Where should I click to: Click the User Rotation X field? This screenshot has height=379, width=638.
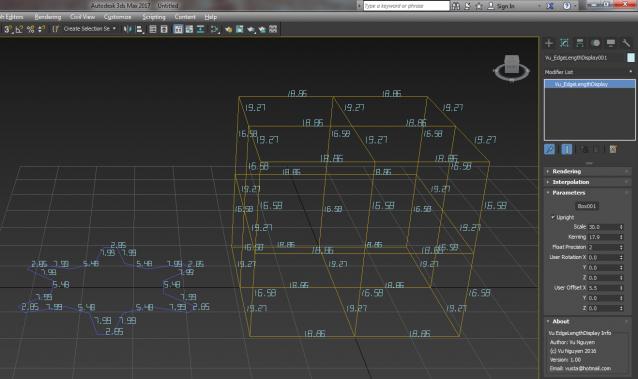(x=603, y=257)
